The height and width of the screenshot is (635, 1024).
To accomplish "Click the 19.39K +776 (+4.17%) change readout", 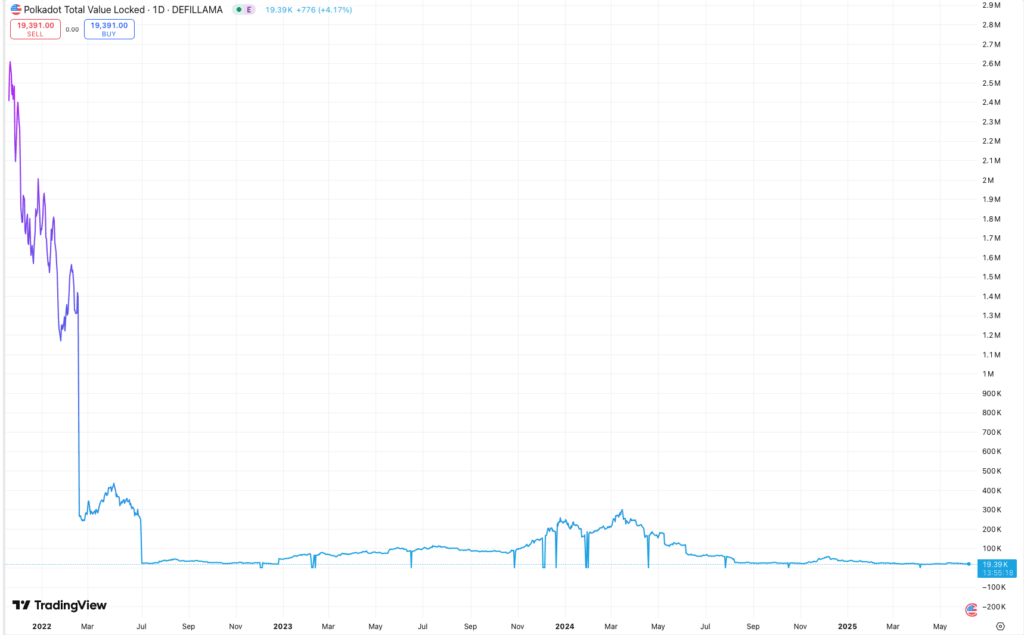I will [308, 10].
